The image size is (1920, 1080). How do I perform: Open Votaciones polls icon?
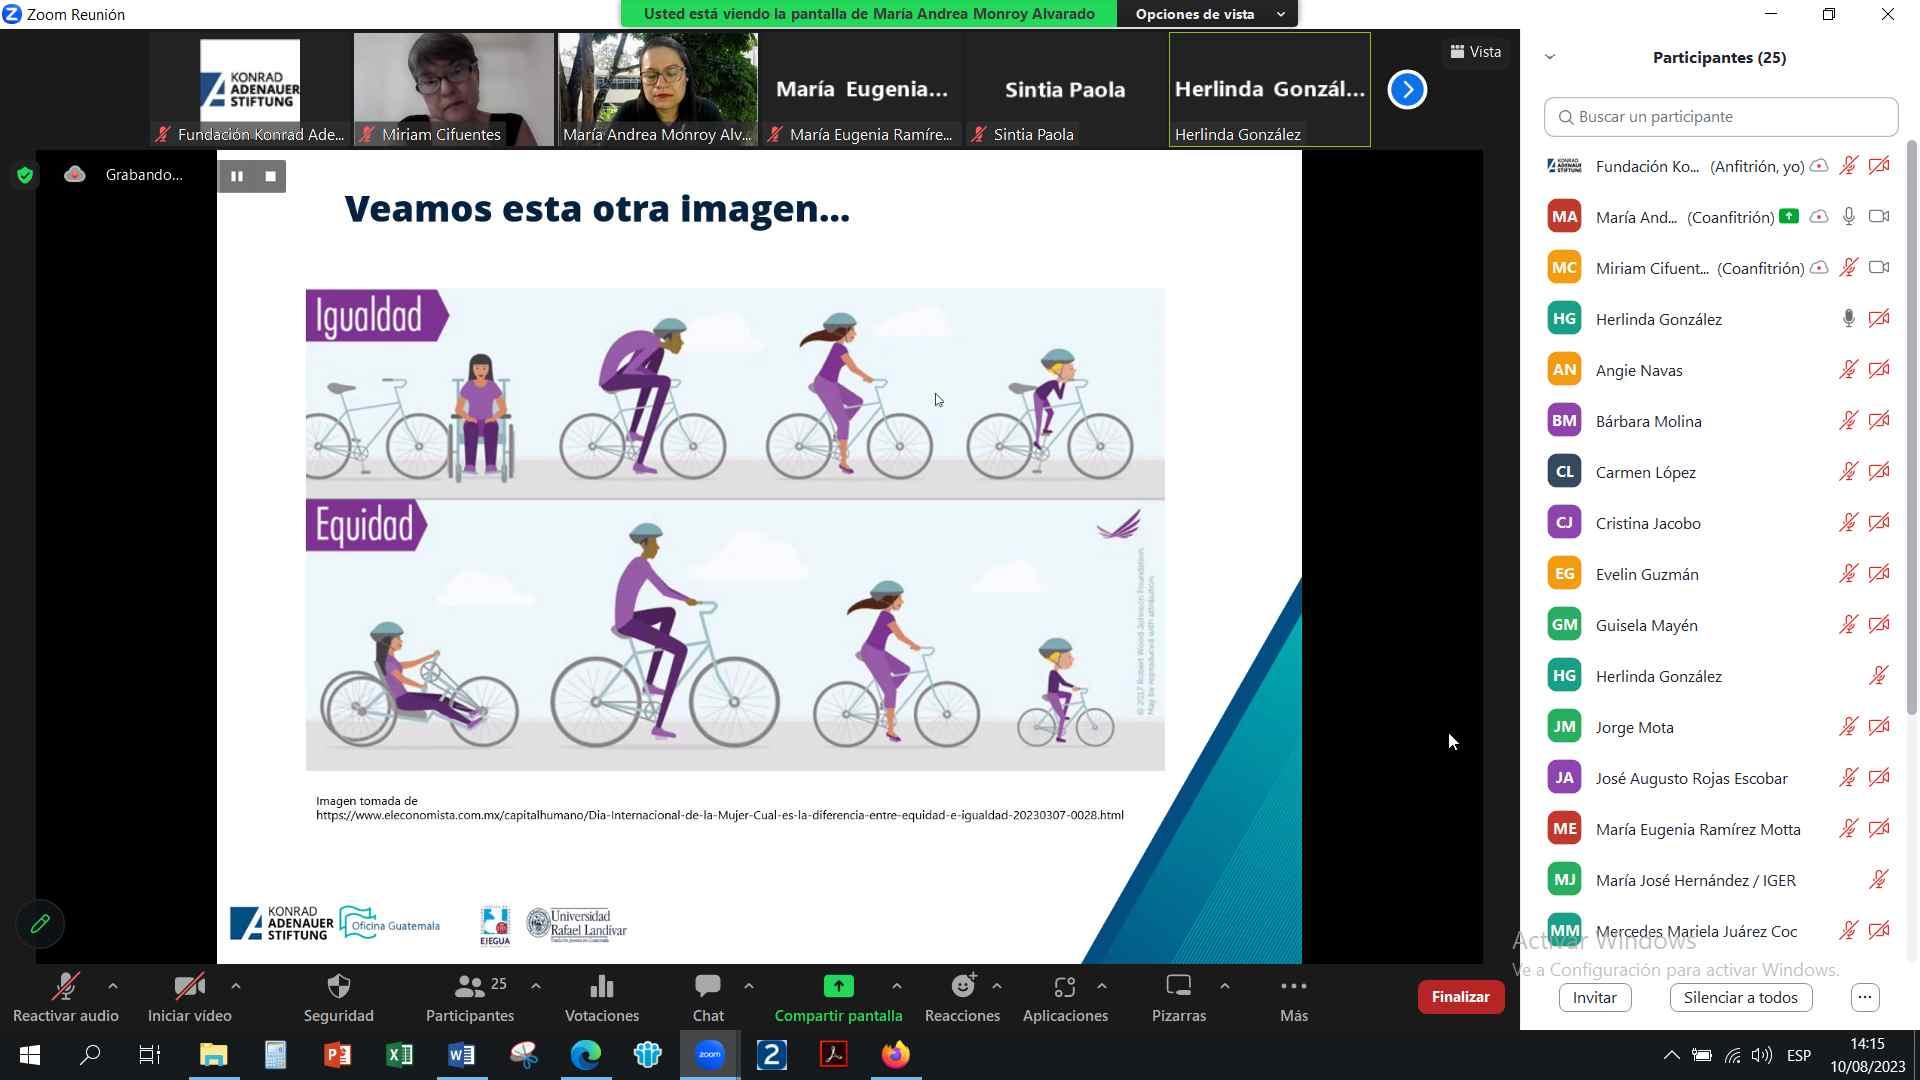click(x=601, y=987)
